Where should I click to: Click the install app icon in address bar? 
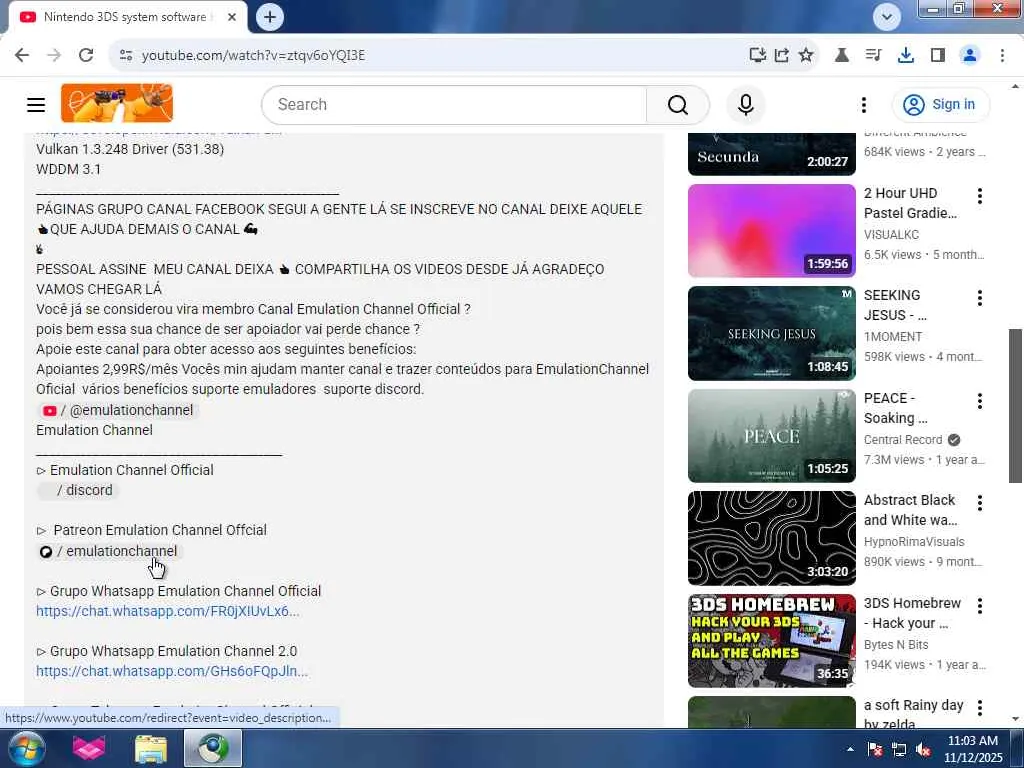pos(758,56)
